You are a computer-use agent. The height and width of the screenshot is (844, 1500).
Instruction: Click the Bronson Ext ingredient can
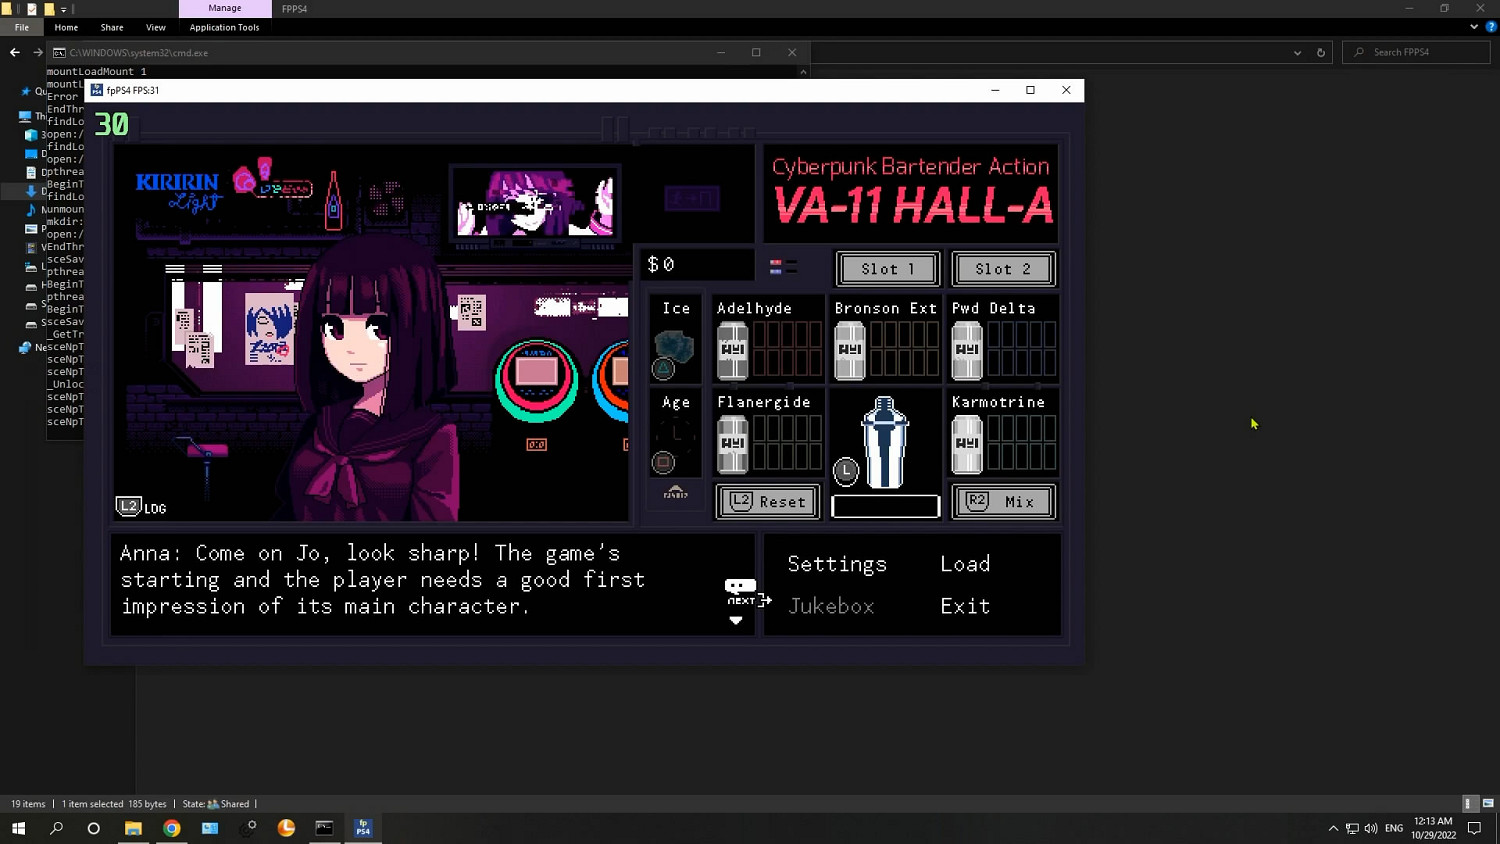(850, 350)
